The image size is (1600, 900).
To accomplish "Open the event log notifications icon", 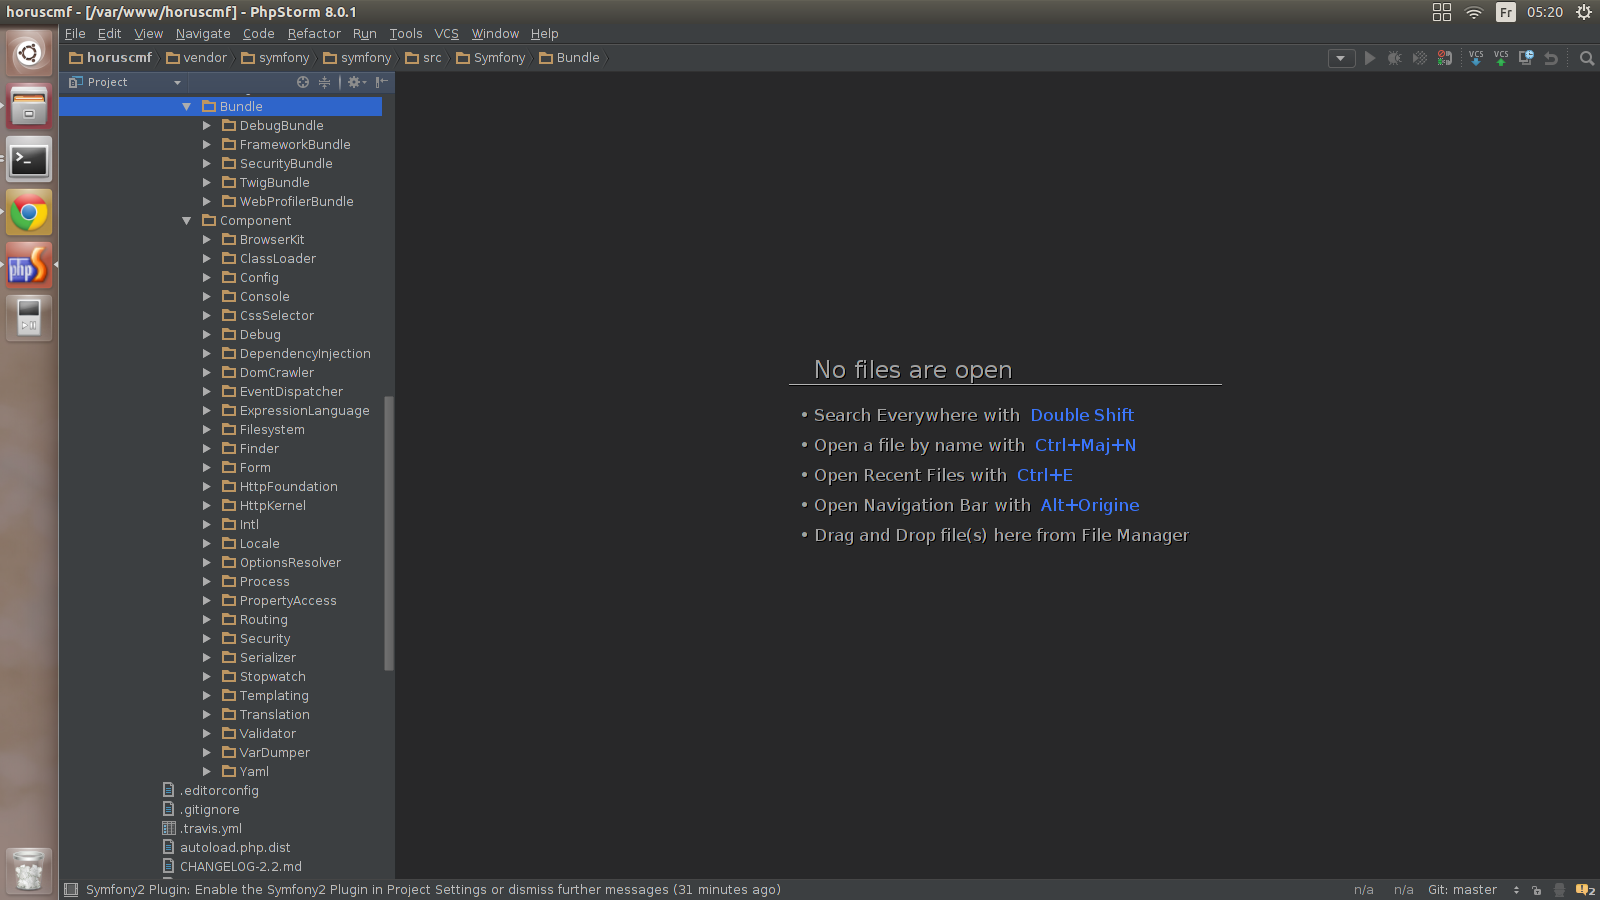I will (1585, 890).
